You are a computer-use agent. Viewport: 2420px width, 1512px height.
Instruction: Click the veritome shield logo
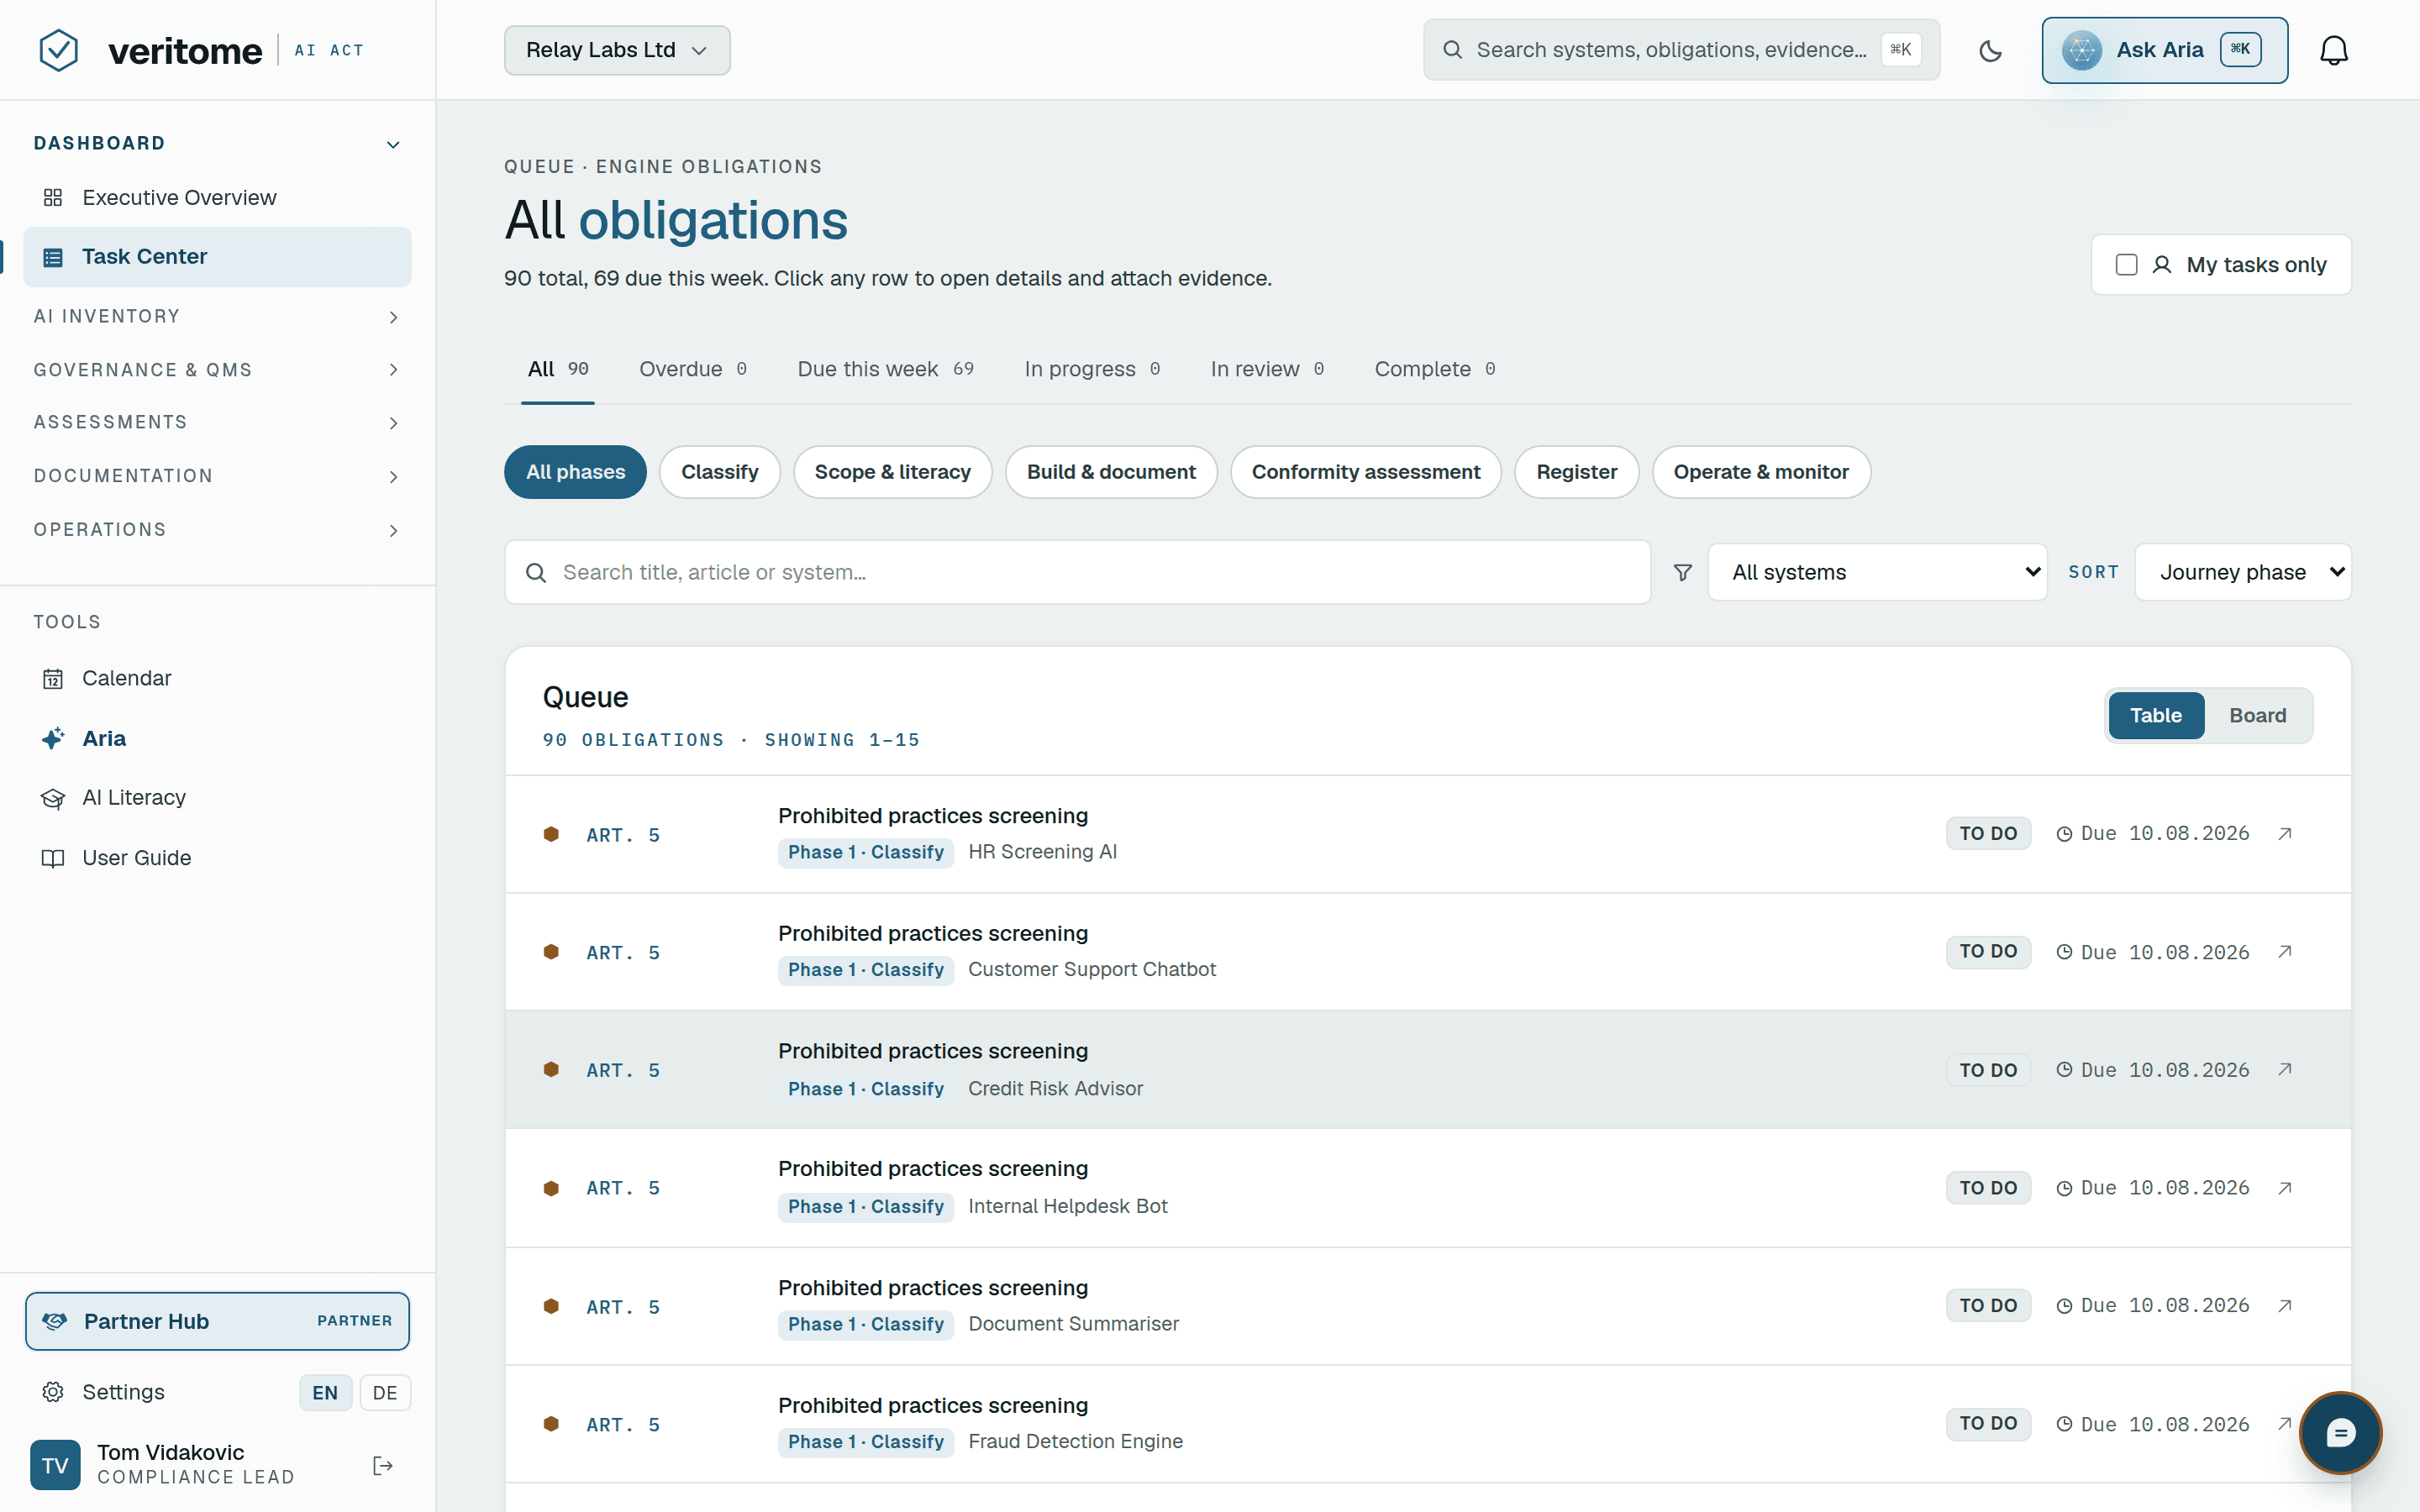58,50
